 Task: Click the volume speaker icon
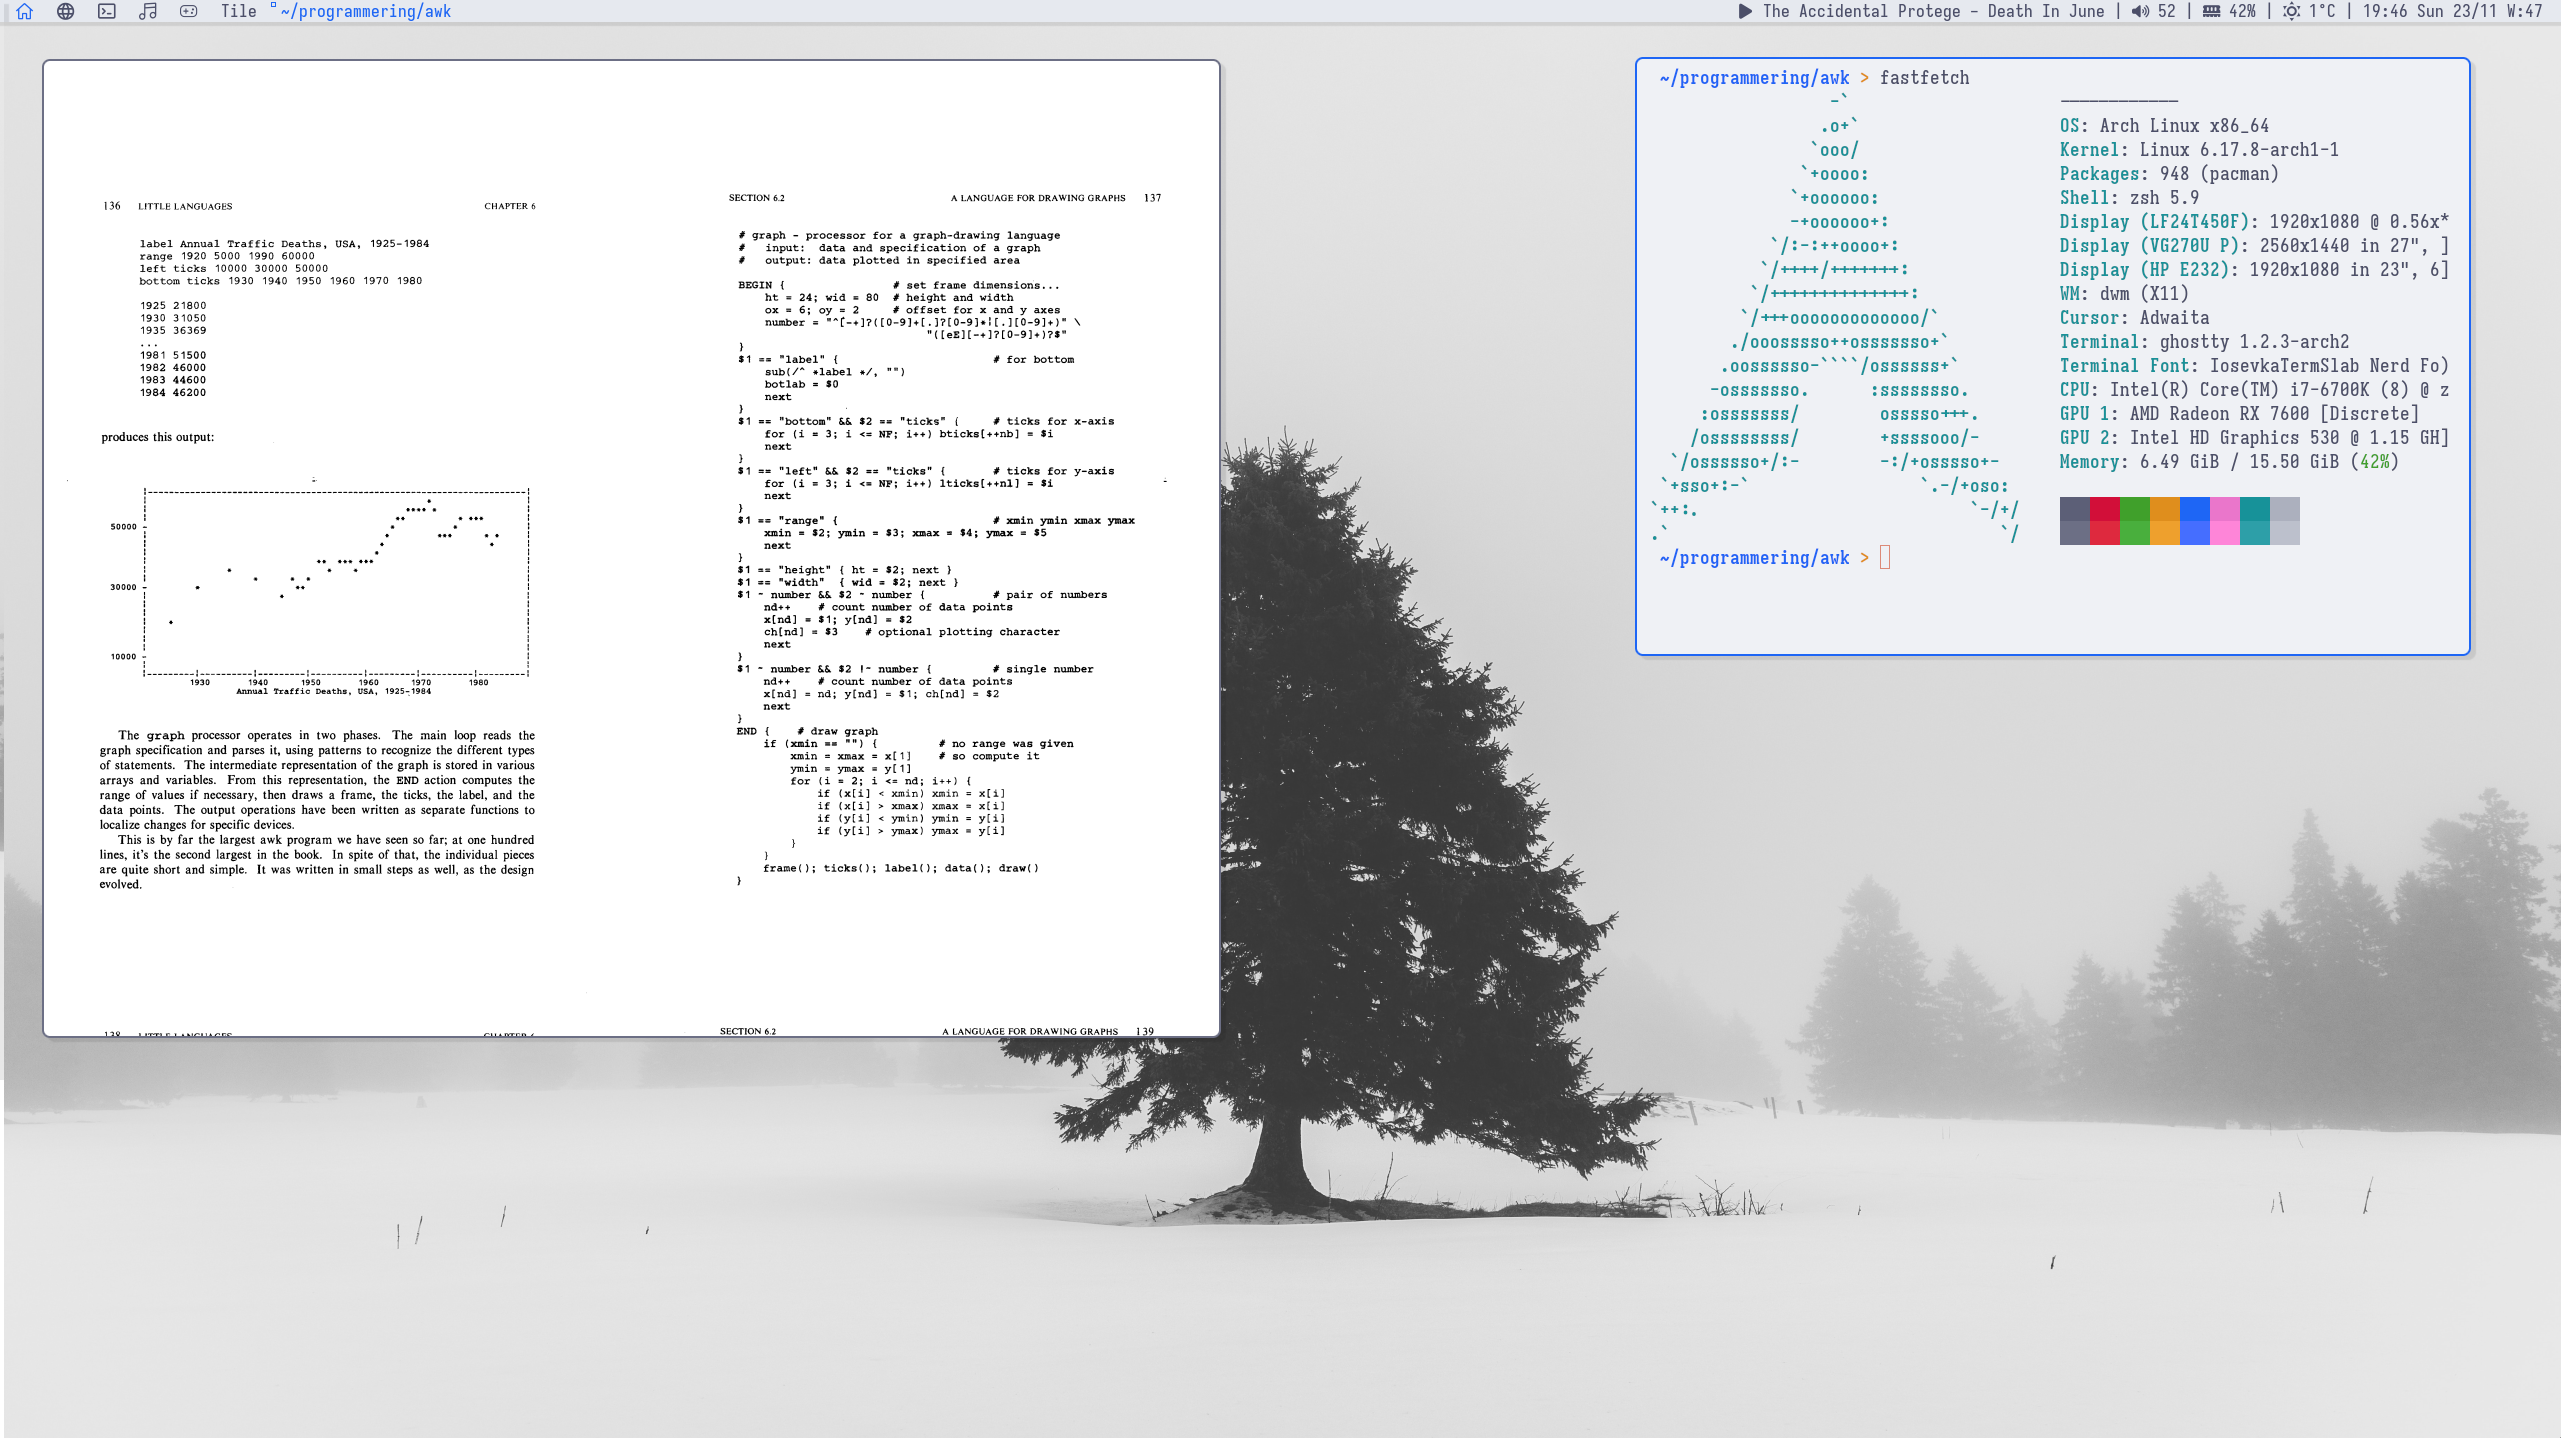[2139, 11]
